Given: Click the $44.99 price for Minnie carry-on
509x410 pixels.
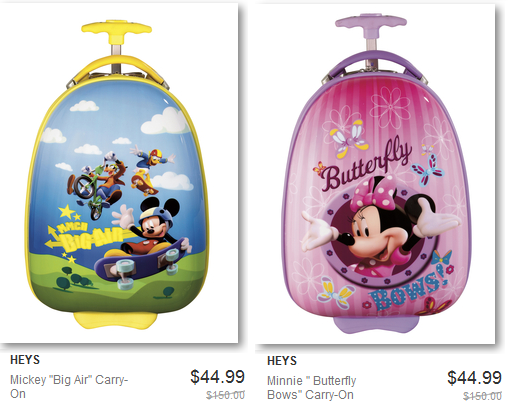Looking at the screenshot, I should pyautogui.click(x=474, y=378).
